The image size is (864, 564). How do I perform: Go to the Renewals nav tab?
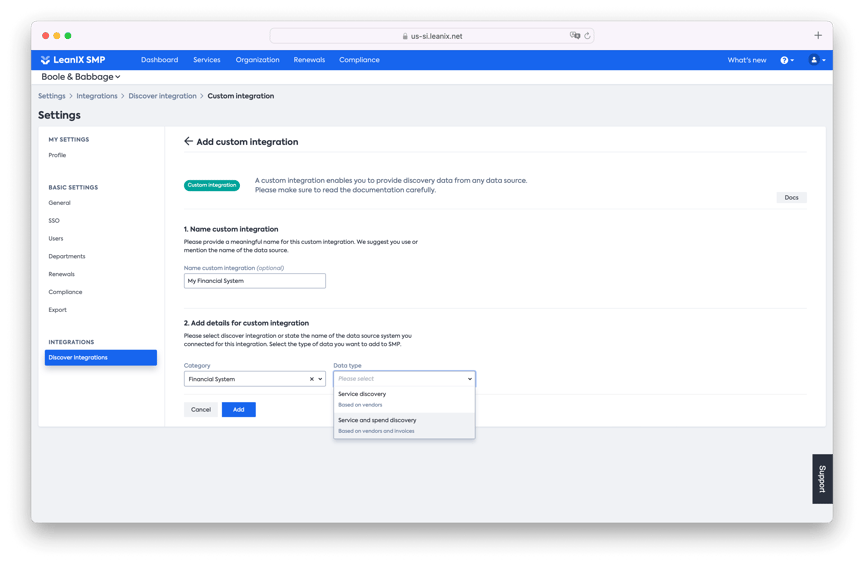pyautogui.click(x=309, y=60)
